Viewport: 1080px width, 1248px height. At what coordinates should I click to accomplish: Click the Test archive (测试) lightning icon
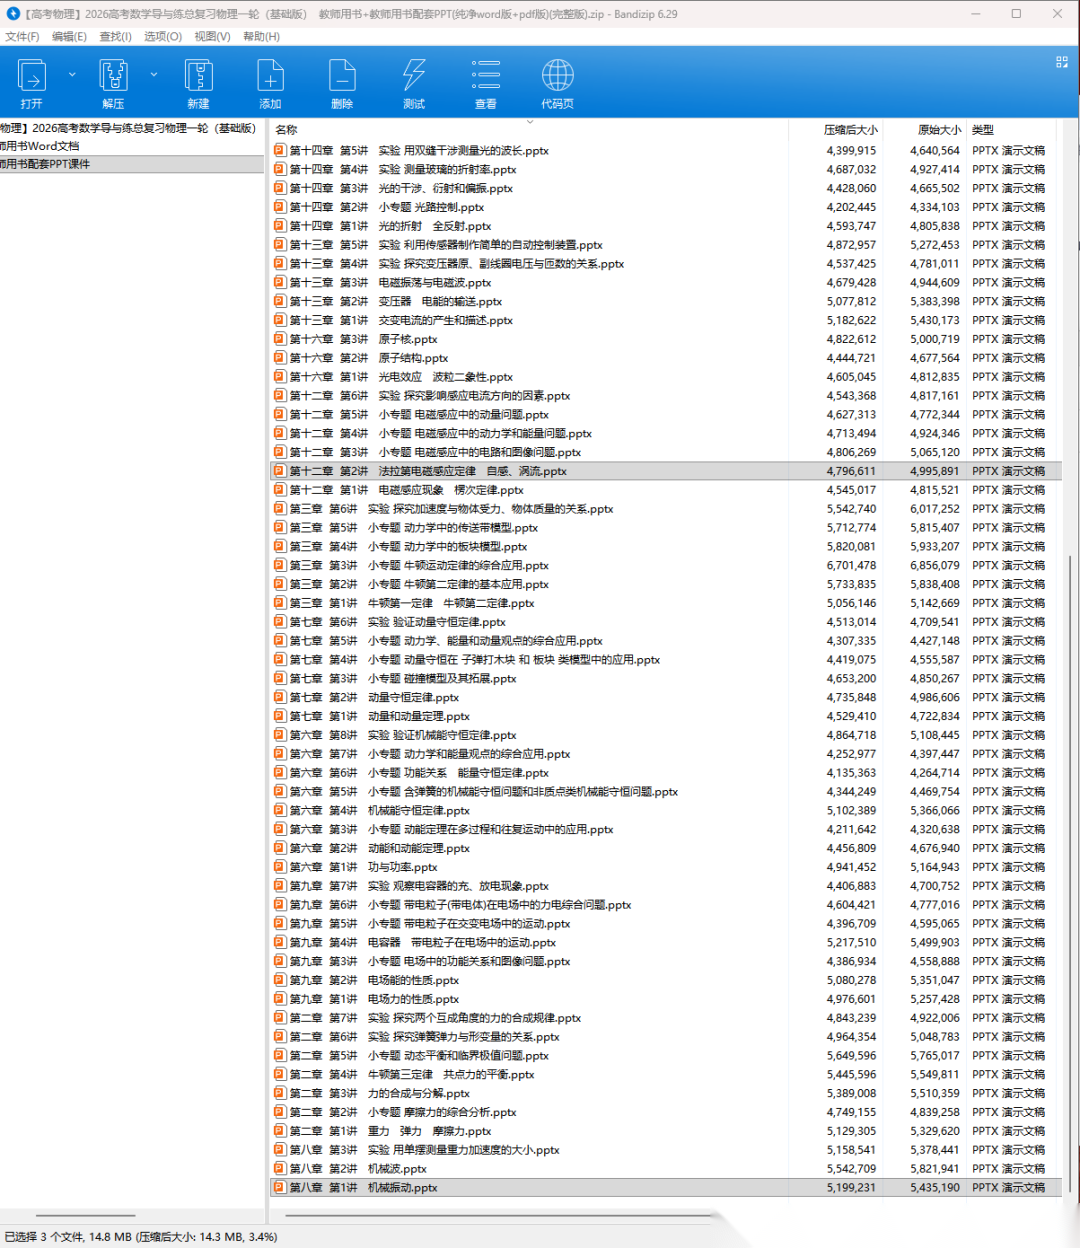tap(414, 76)
